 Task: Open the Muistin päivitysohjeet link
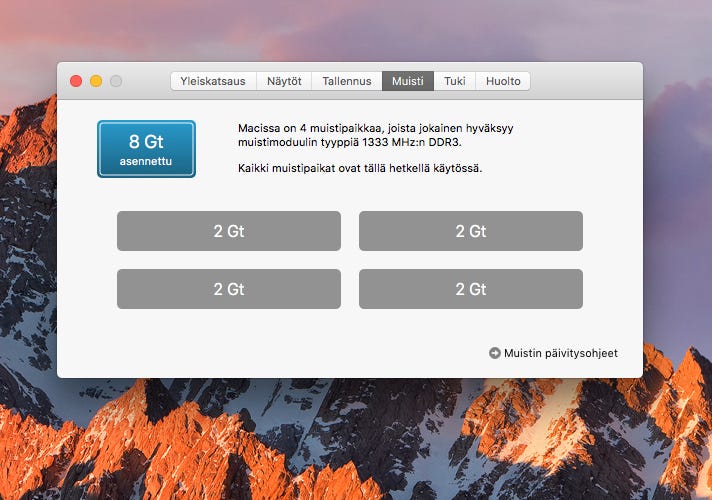561,353
